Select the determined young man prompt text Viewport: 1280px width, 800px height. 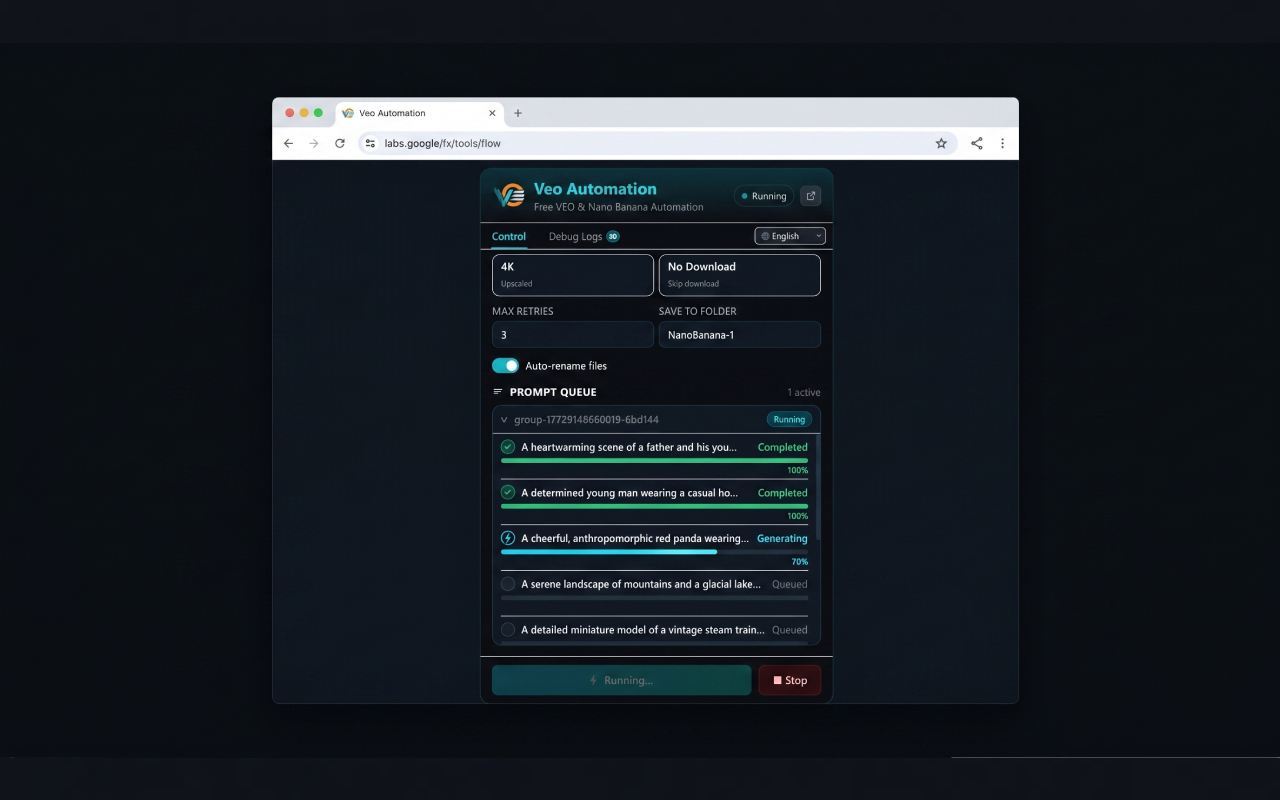coord(629,493)
